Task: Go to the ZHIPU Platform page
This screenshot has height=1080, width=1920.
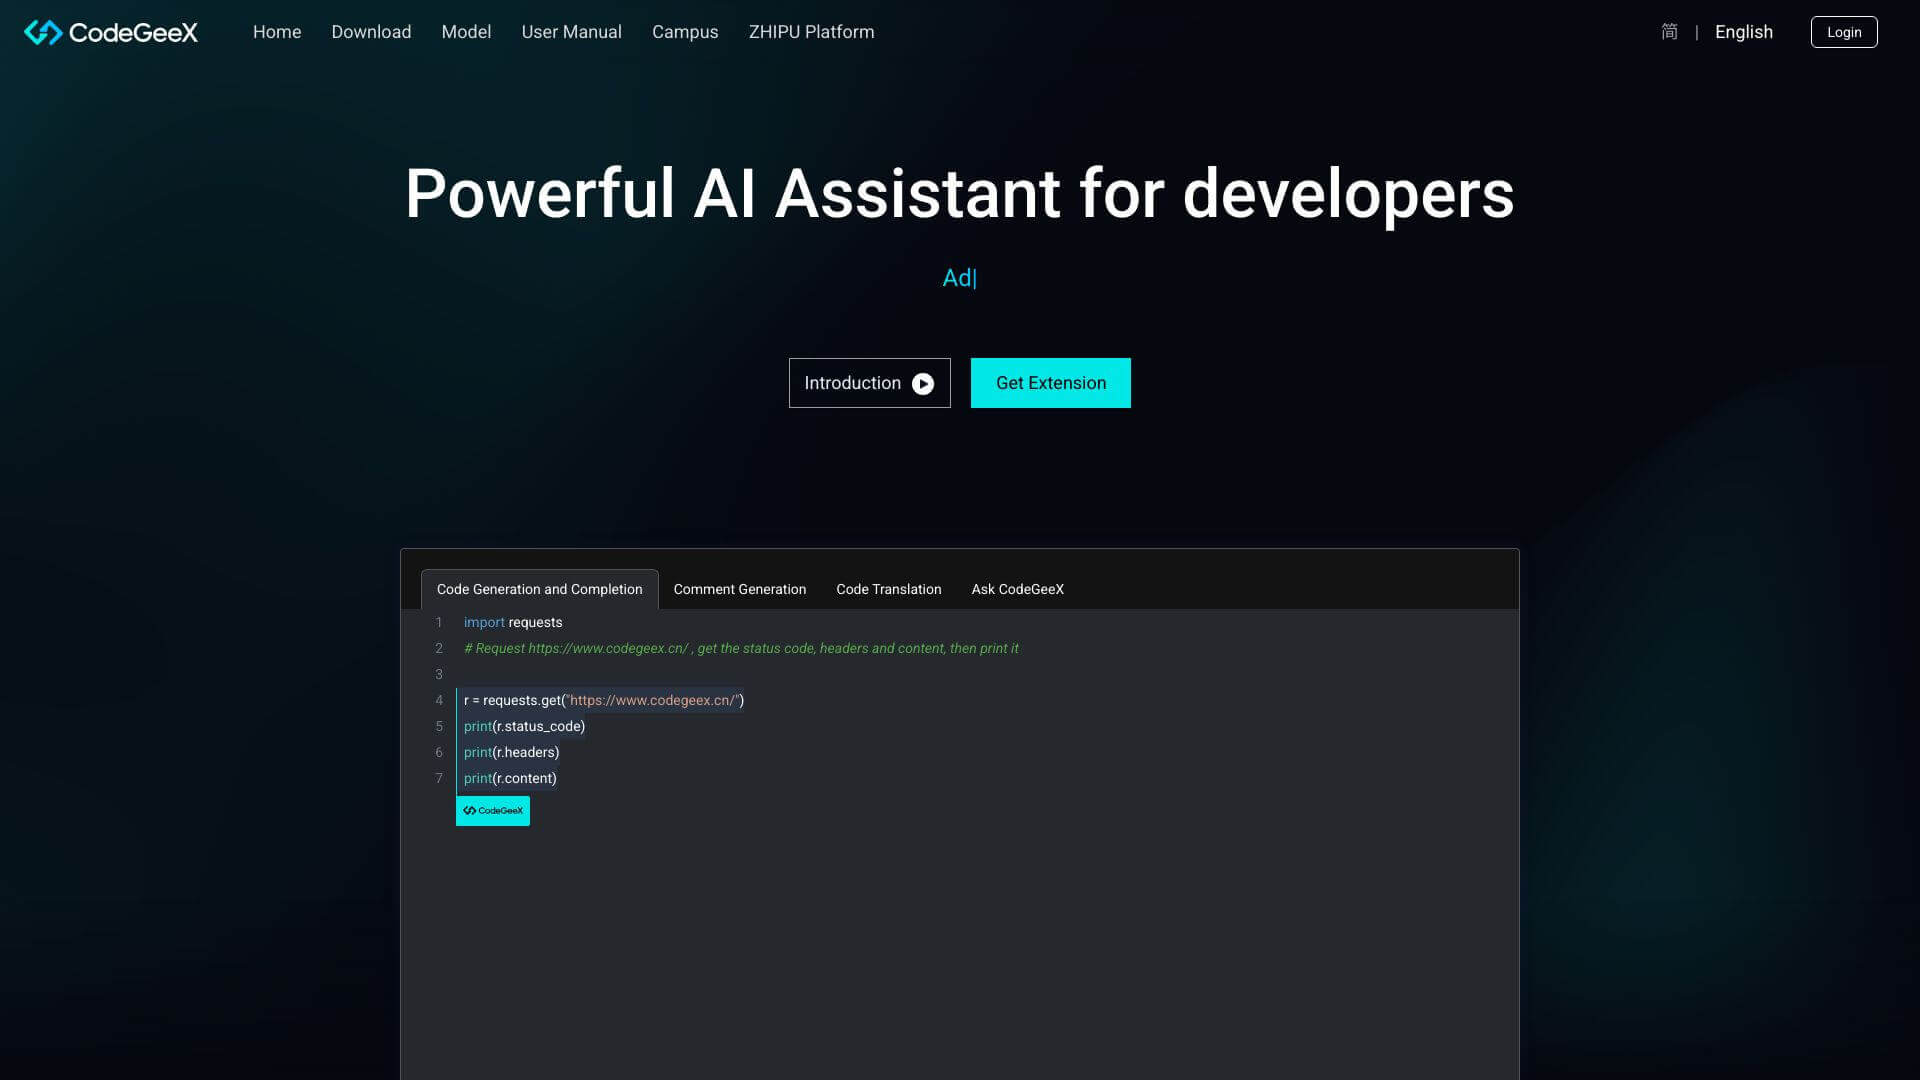Action: click(x=811, y=32)
